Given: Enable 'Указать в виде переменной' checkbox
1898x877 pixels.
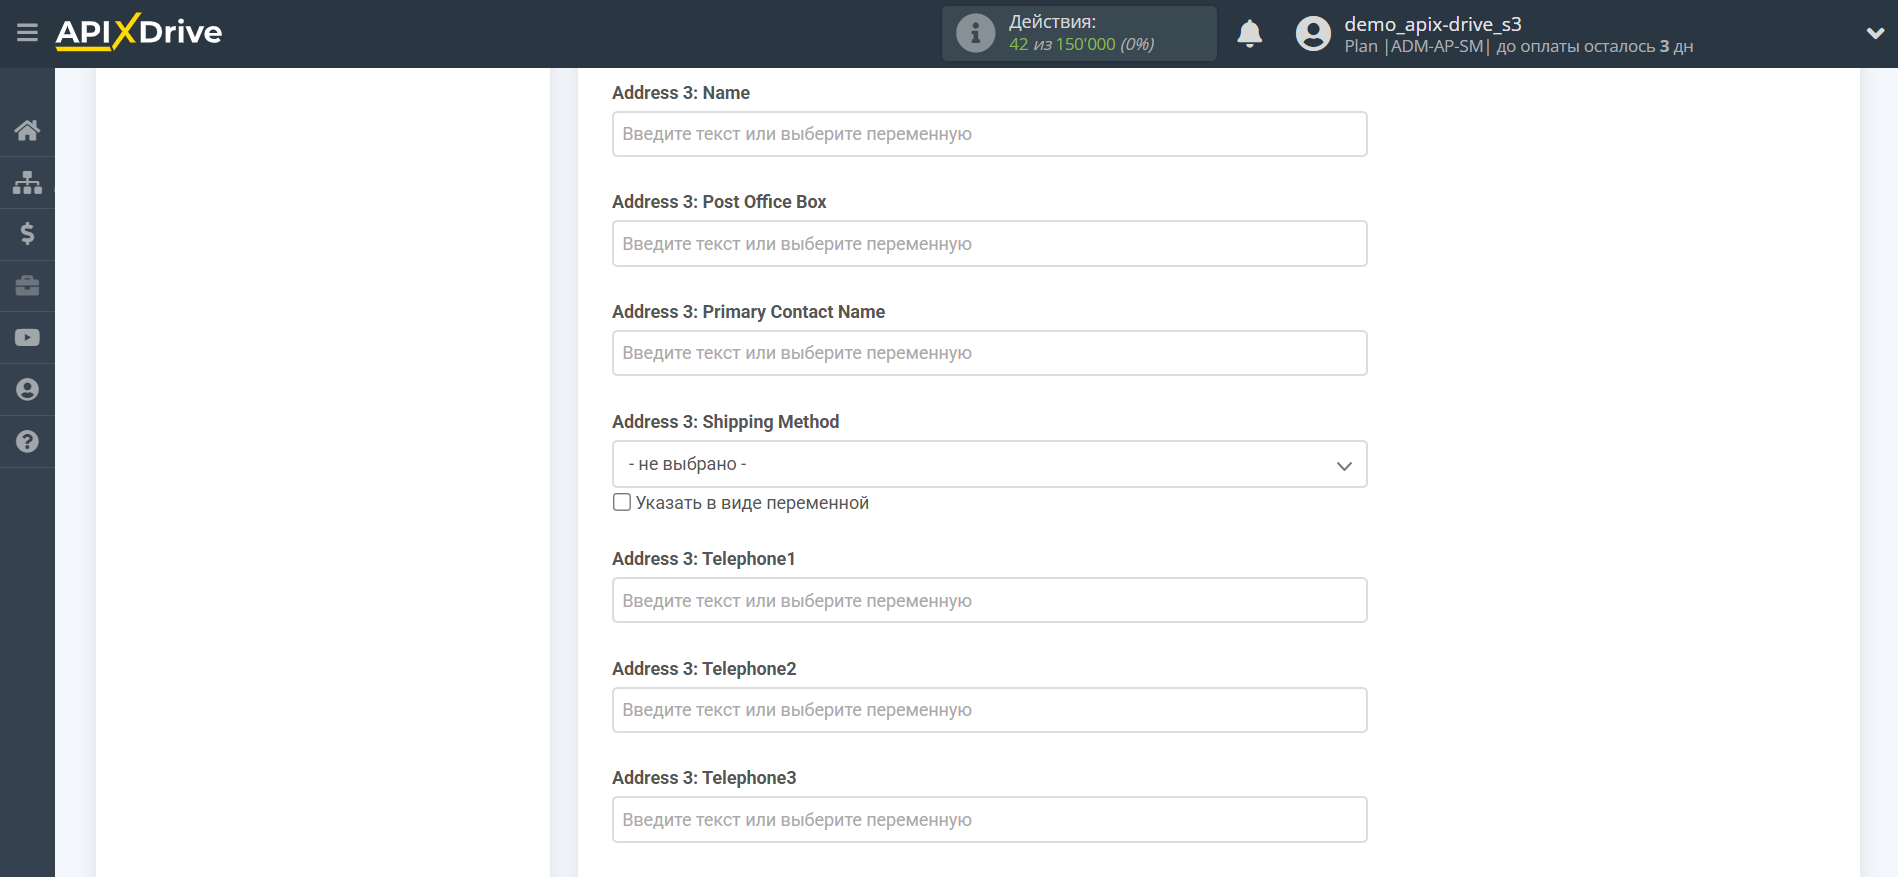Looking at the screenshot, I should click(622, 502).
